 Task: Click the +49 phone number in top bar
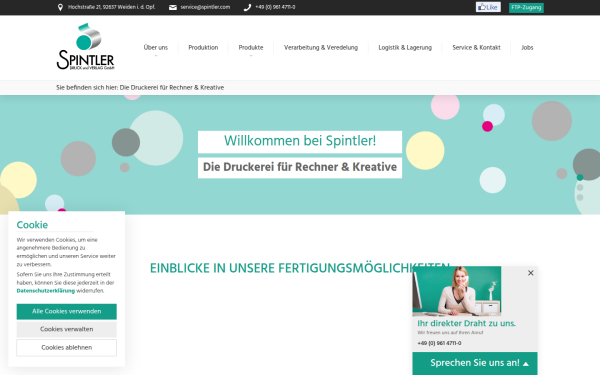click(275, 7)
